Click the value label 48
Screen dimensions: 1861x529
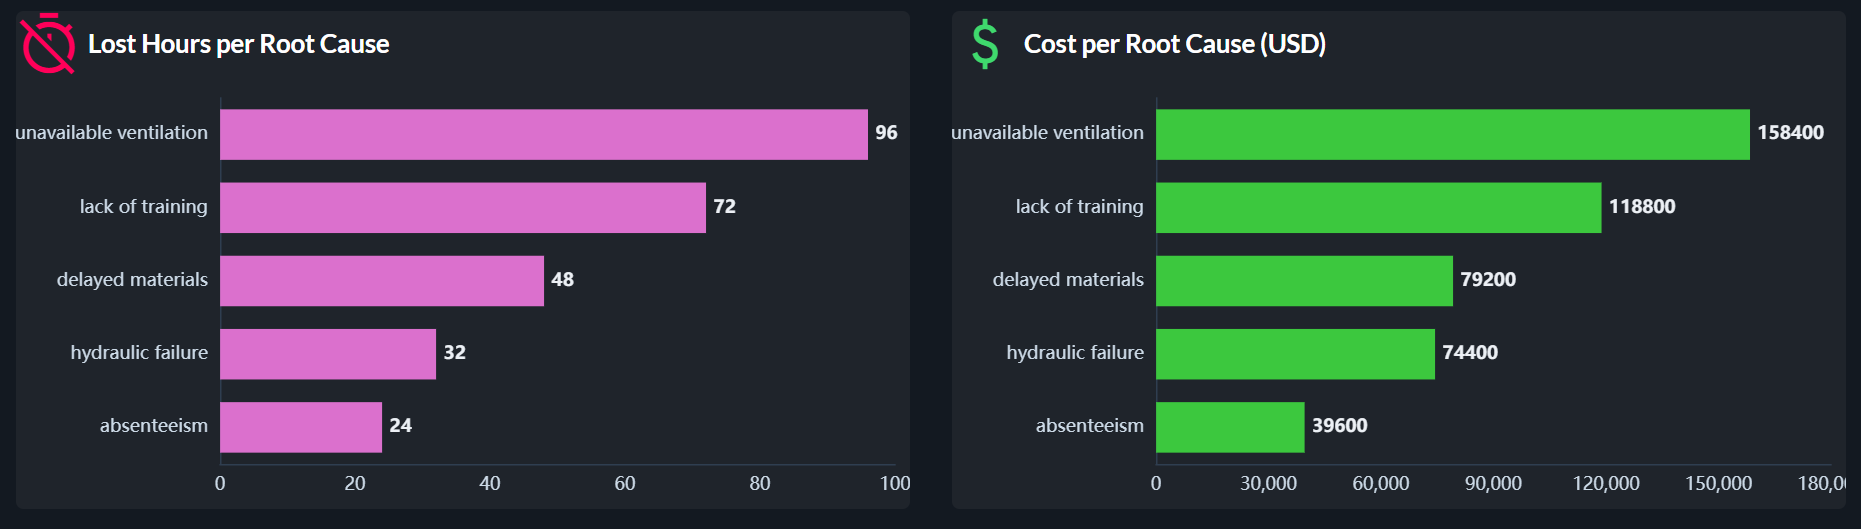click(562, 279)
